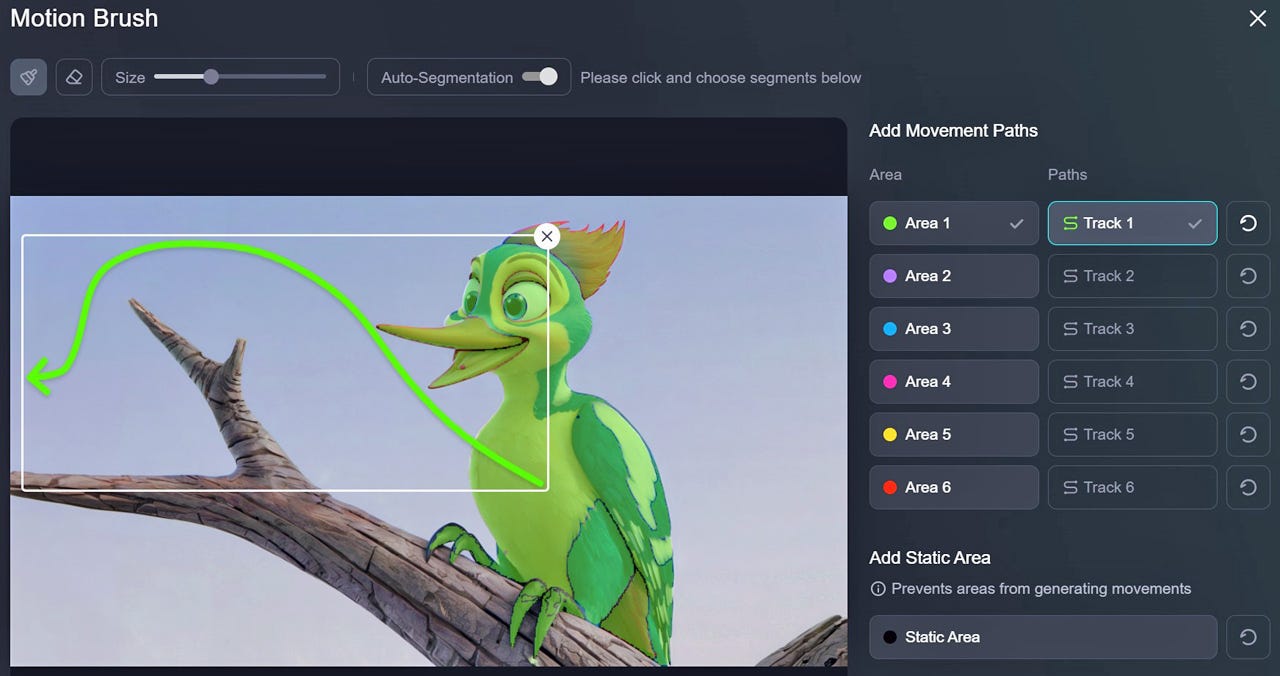
Task: Choose the Track 3 path
Action: point(1132,329)
